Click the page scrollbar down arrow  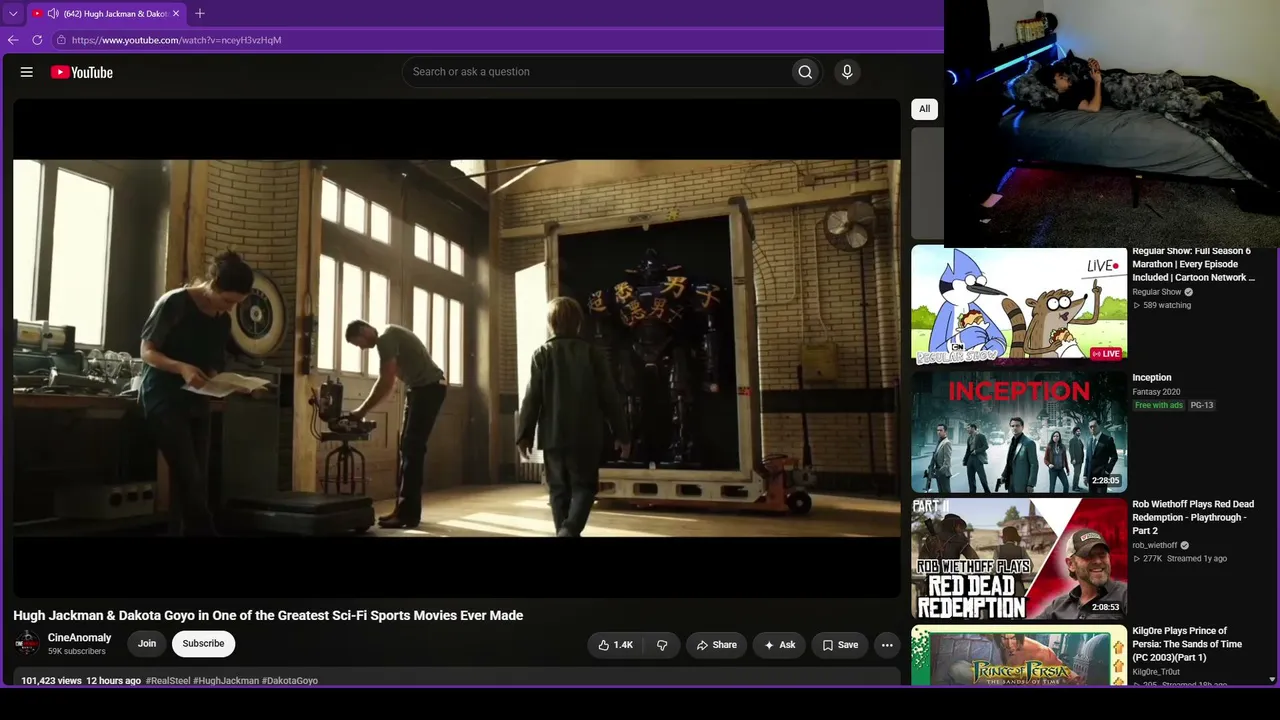(1272, 679)
